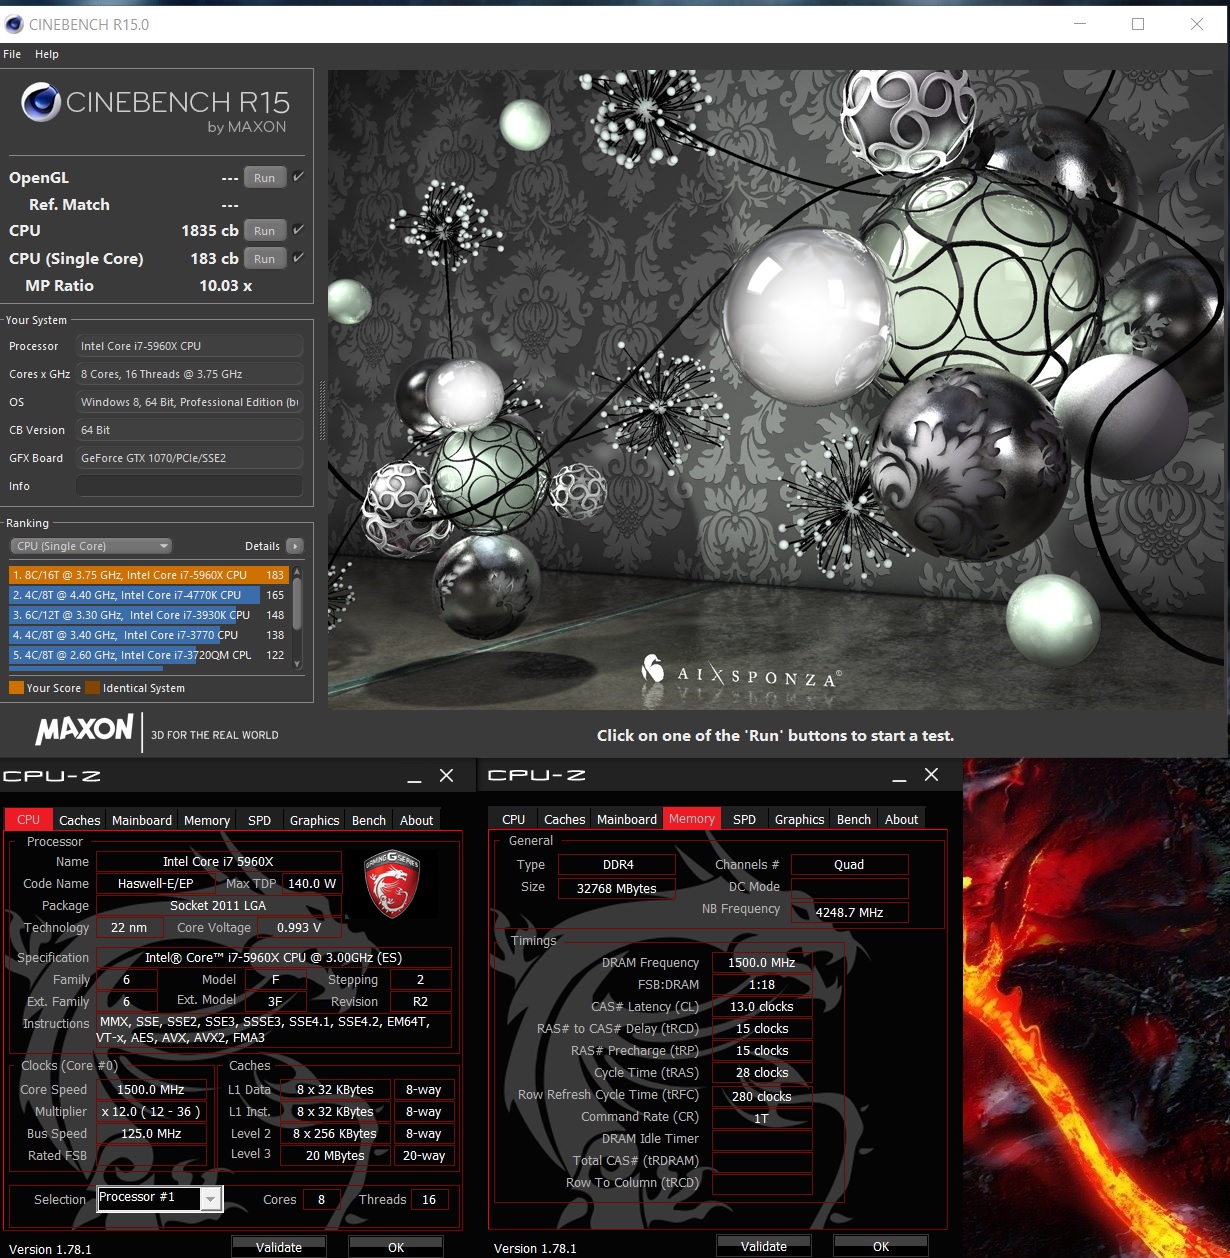Image resolution: width=1230 pixels, height=1258 pixels.
Task: Open Bench tab in left CPU-Z
Action: point(369,820)
